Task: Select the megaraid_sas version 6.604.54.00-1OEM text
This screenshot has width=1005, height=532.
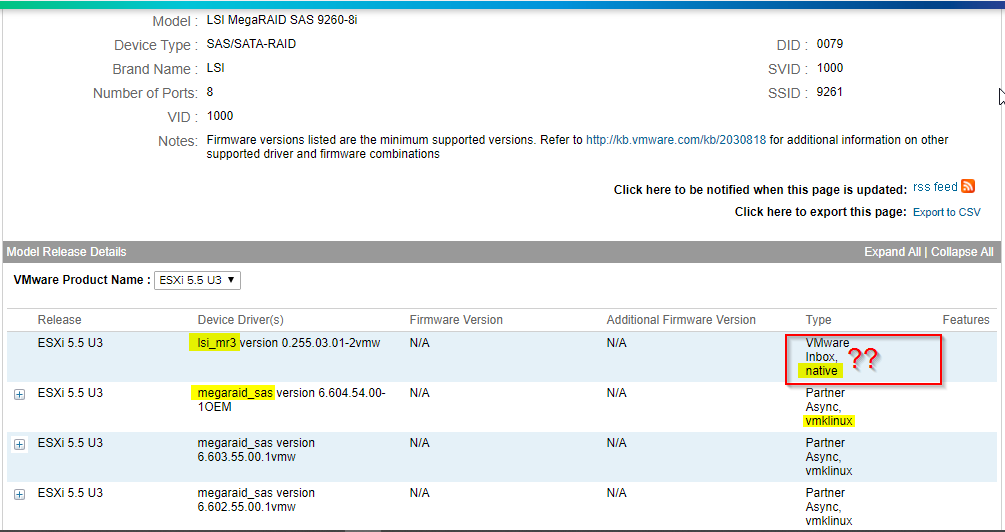Action: coord(292,400)
